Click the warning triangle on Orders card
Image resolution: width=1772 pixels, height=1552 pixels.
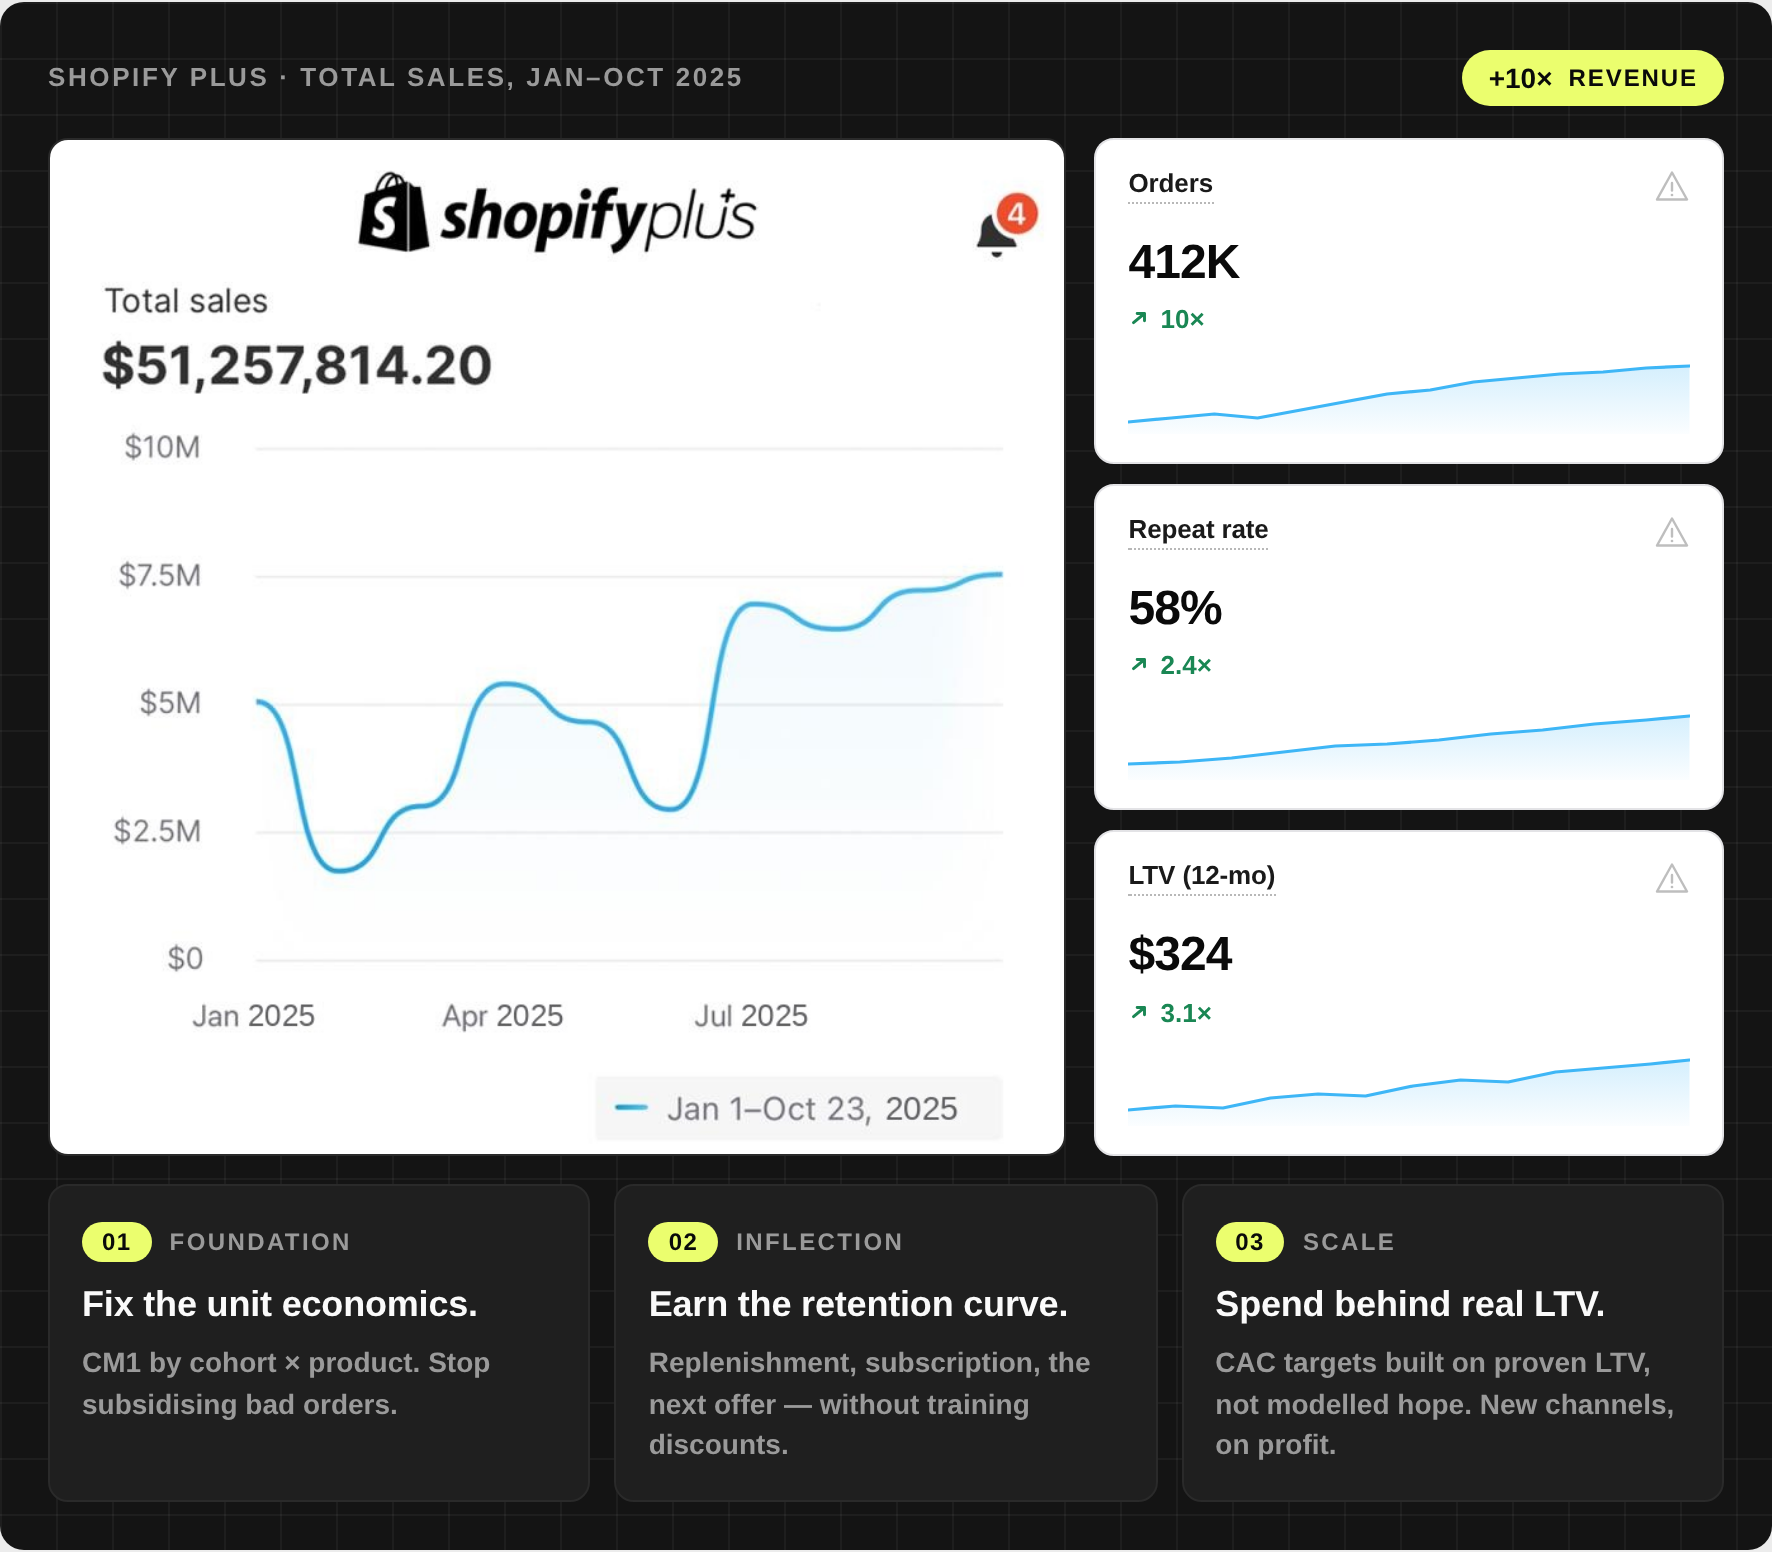coord(1671,187)
